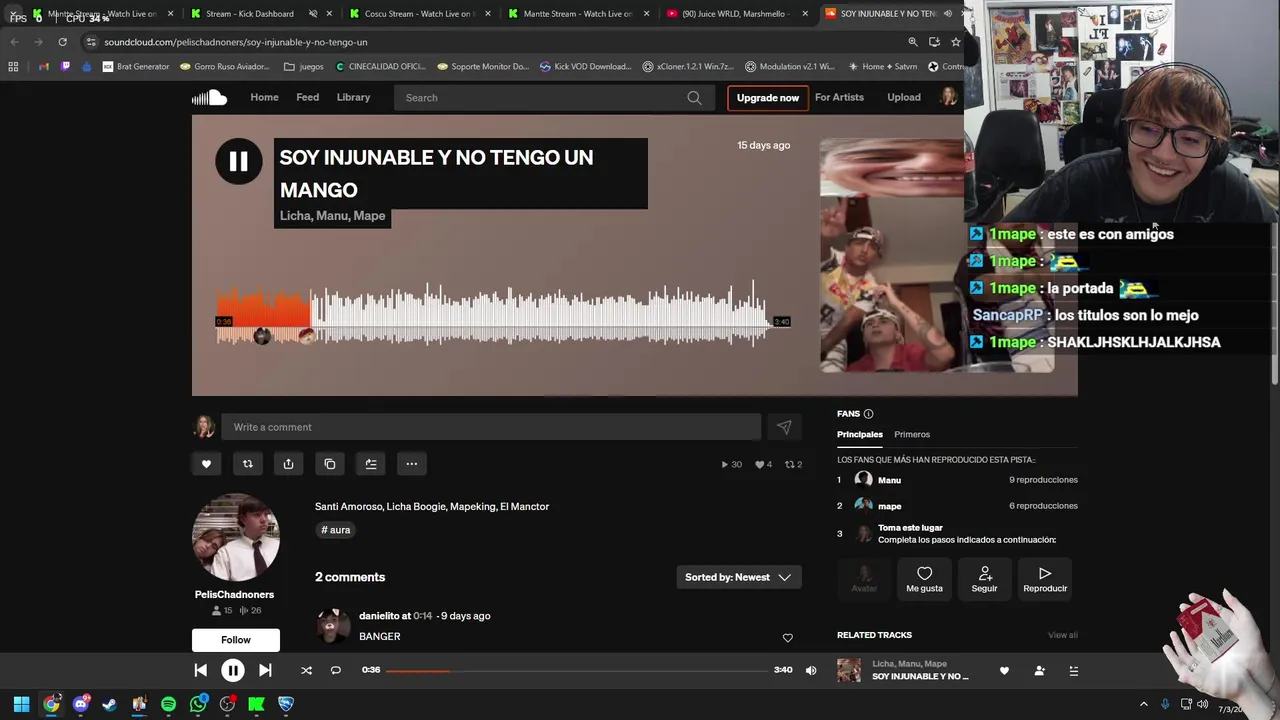This screenshot has height=720, width=1280.
Task: Send the comment with the arrow icon
Action: (784, 427)
